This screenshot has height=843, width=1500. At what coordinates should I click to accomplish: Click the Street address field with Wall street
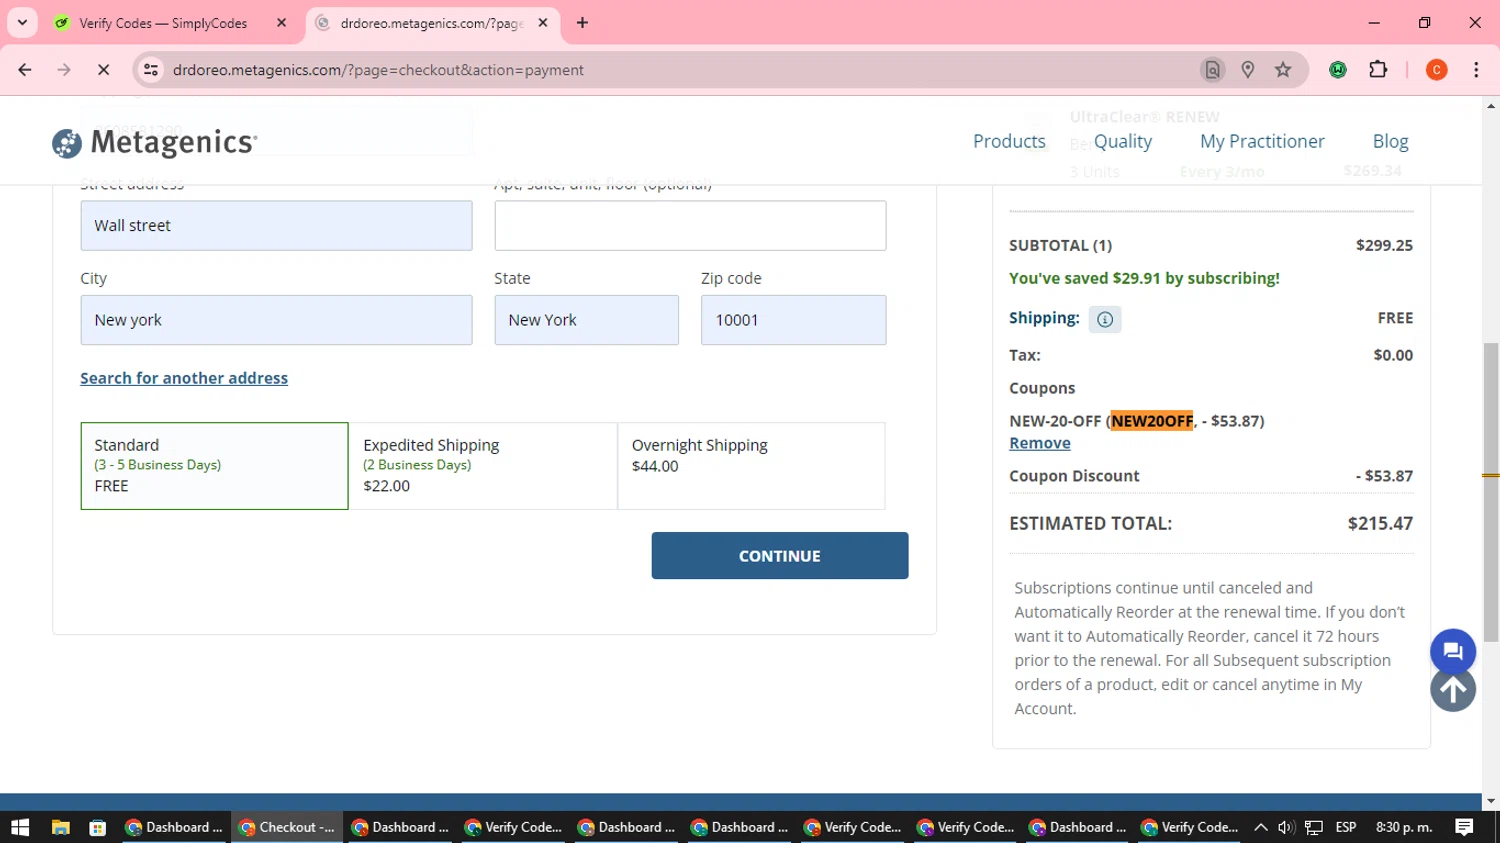pos(276,226)
